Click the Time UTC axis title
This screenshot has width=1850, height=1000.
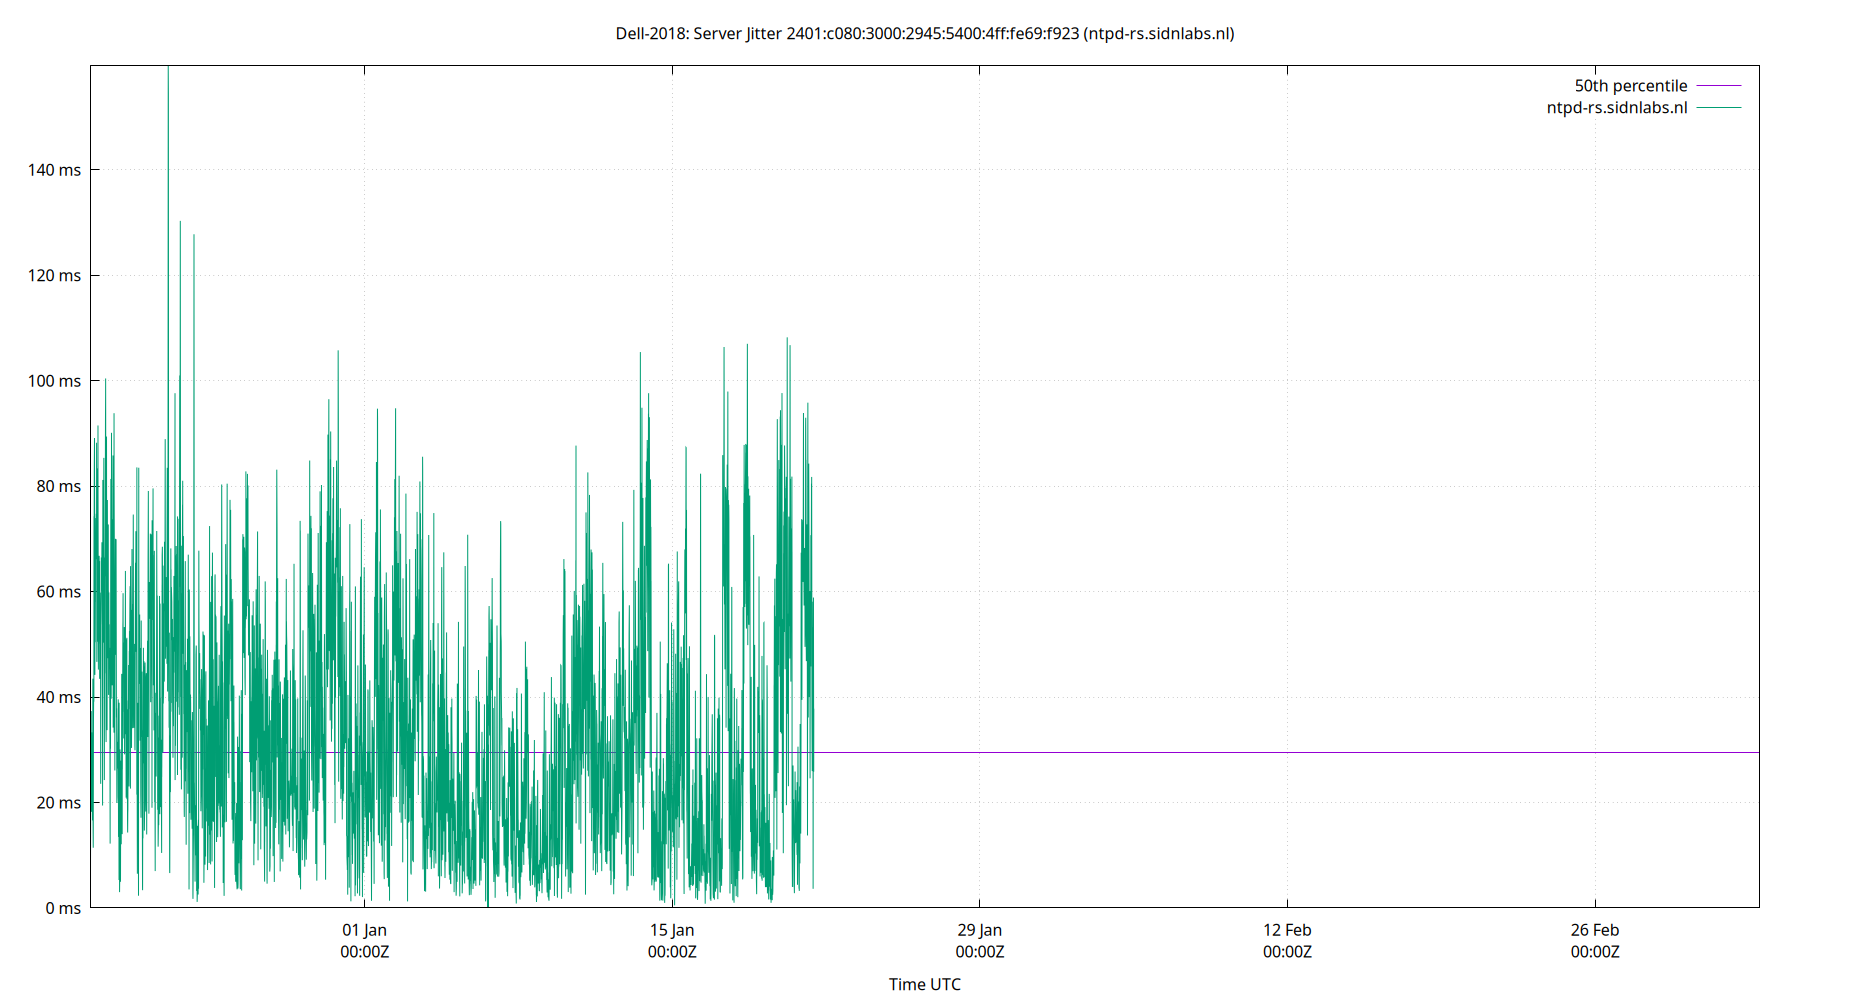tap(925, 984)
